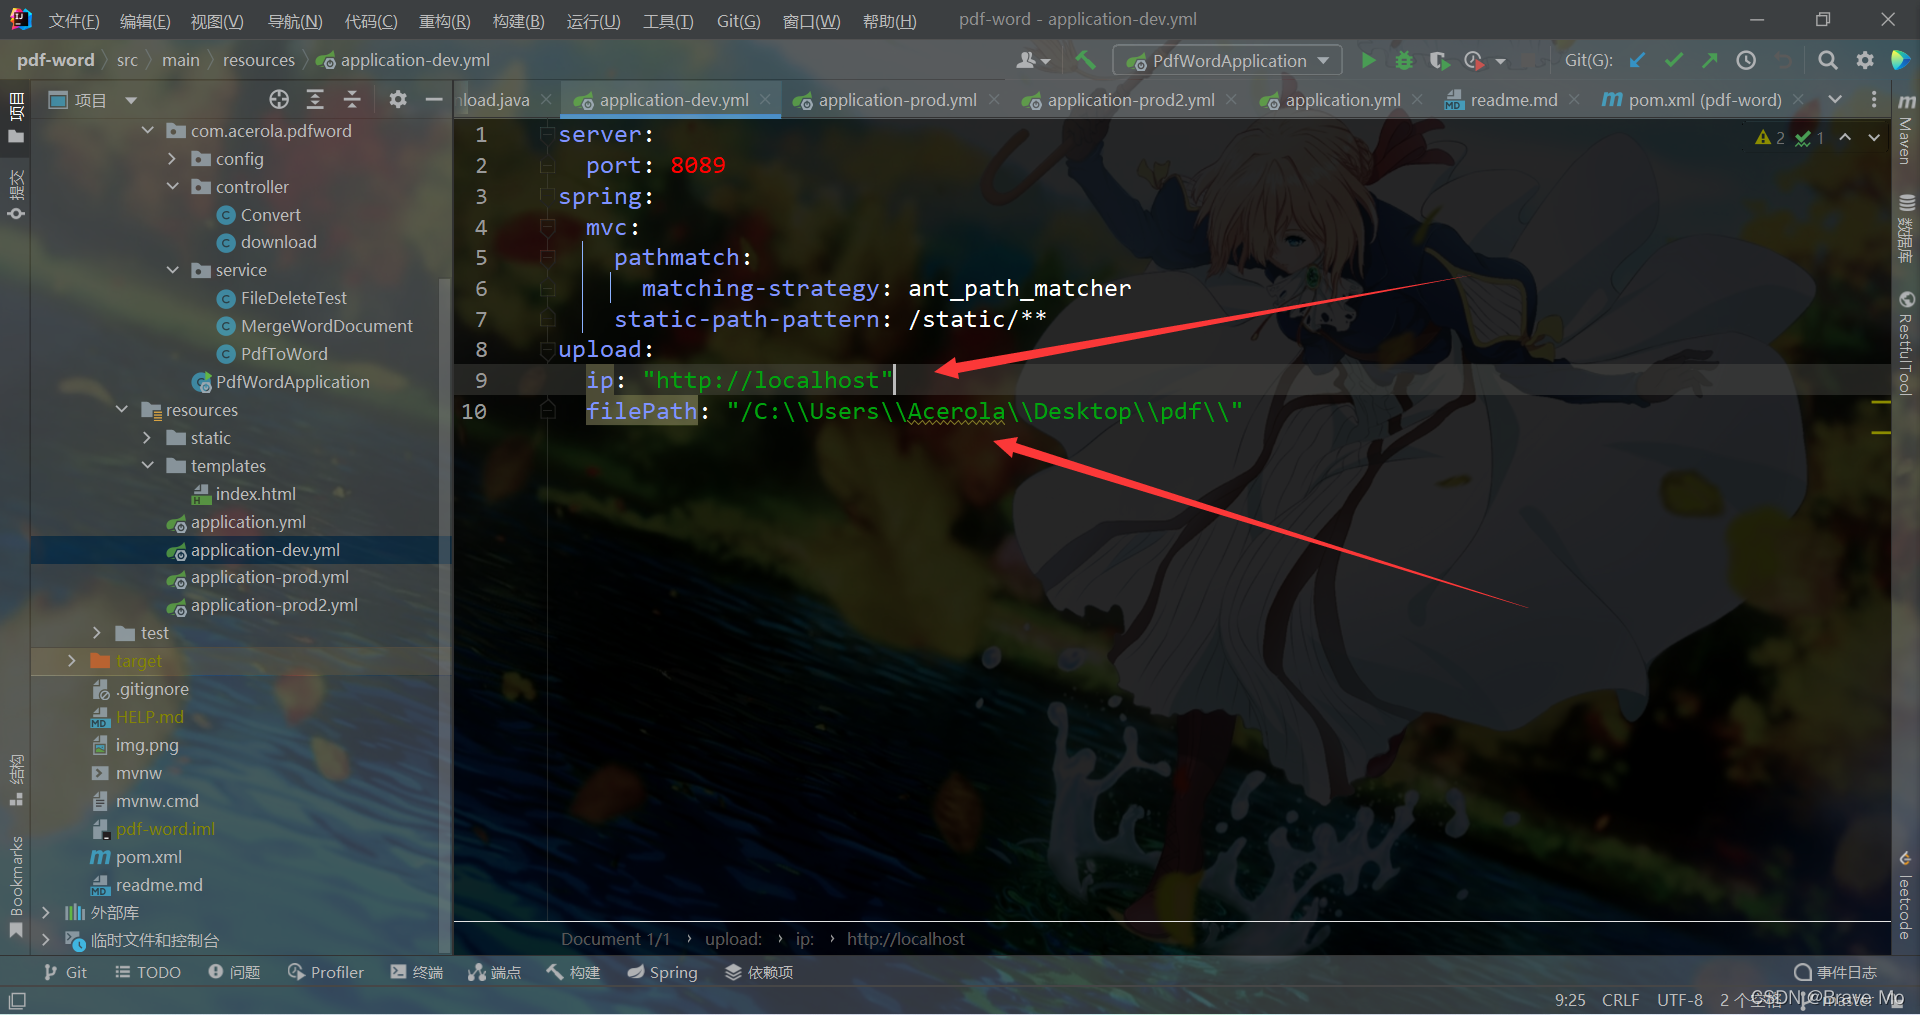1920x1015 pixels.
Task: Open the user account dropdown icon
Action: 1033,61
